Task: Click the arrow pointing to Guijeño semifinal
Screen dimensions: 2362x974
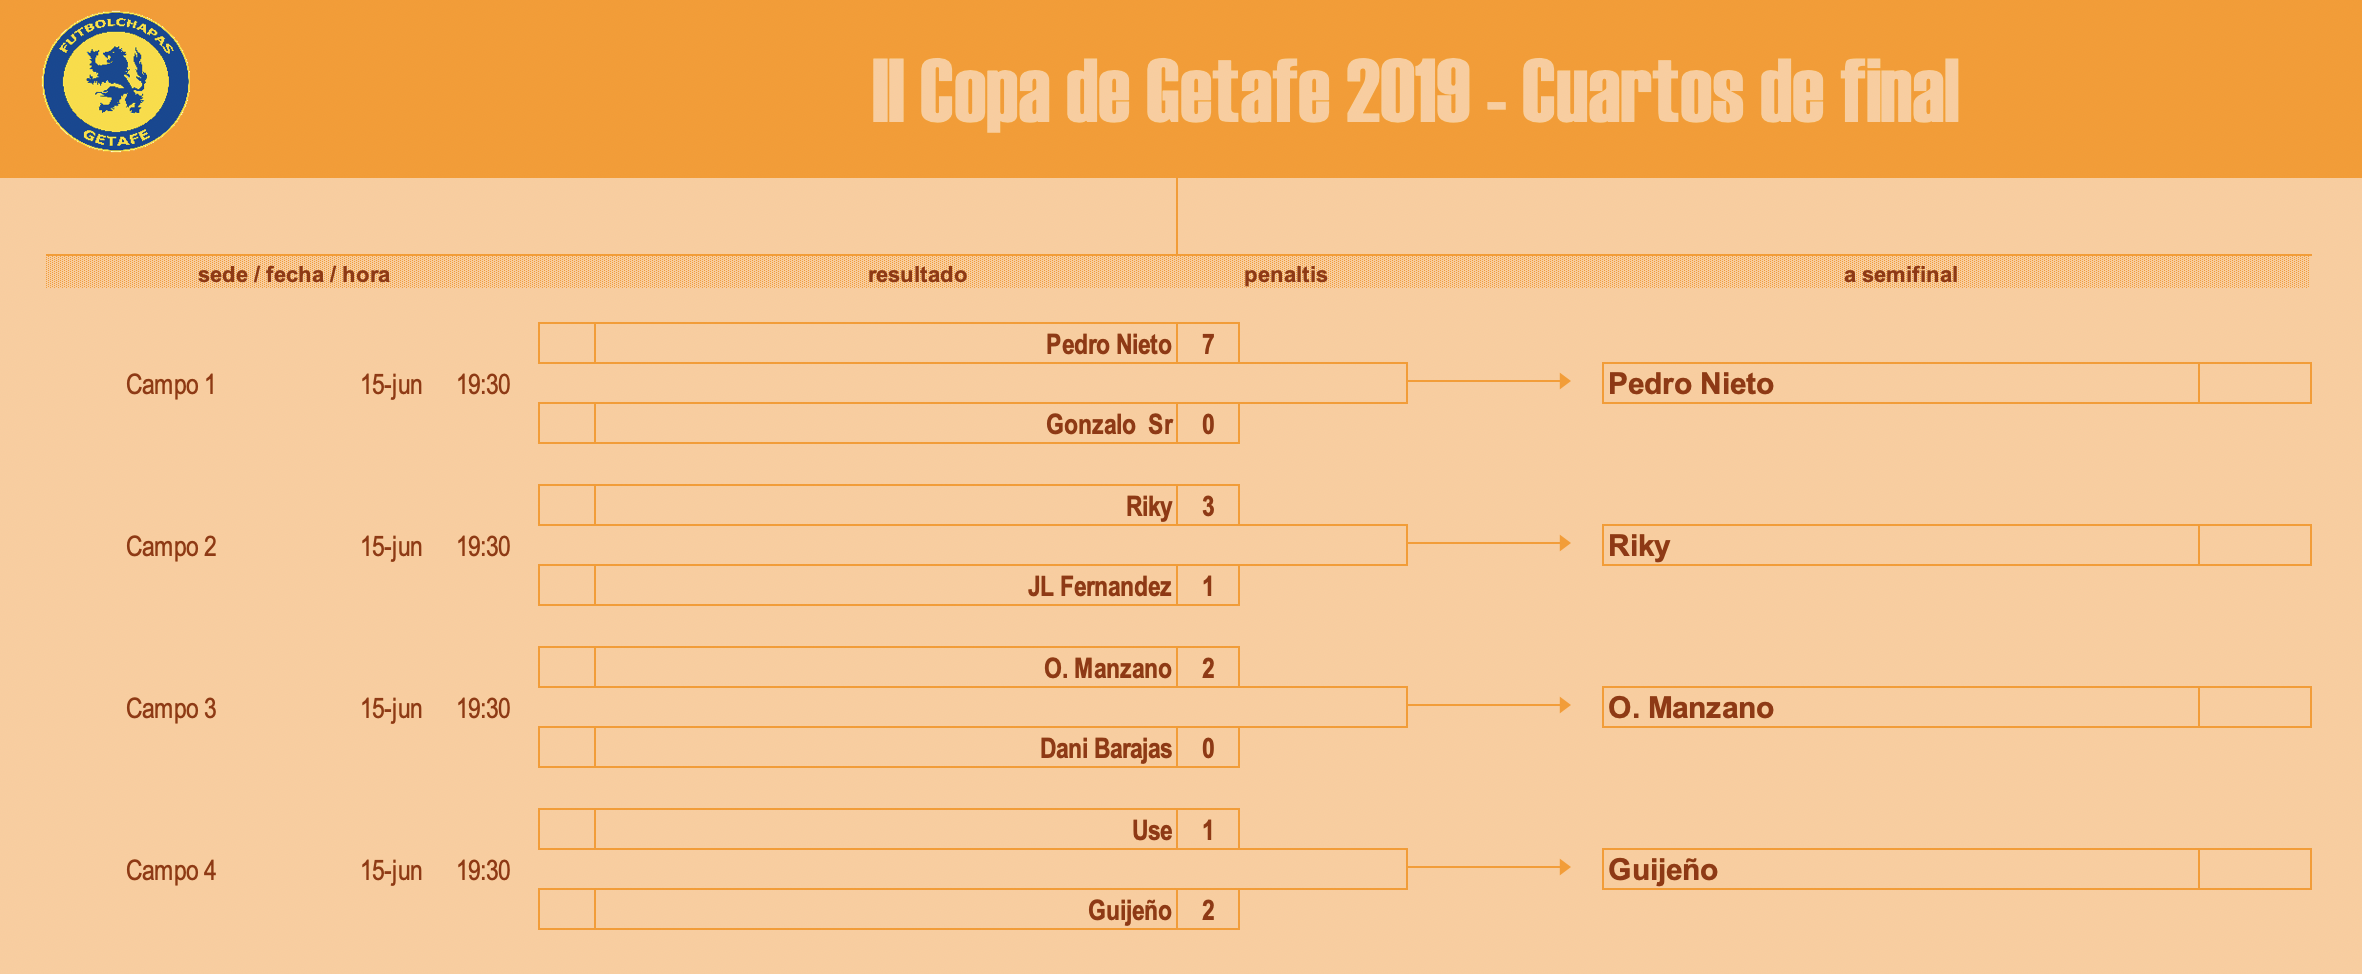Action: 1489,867
